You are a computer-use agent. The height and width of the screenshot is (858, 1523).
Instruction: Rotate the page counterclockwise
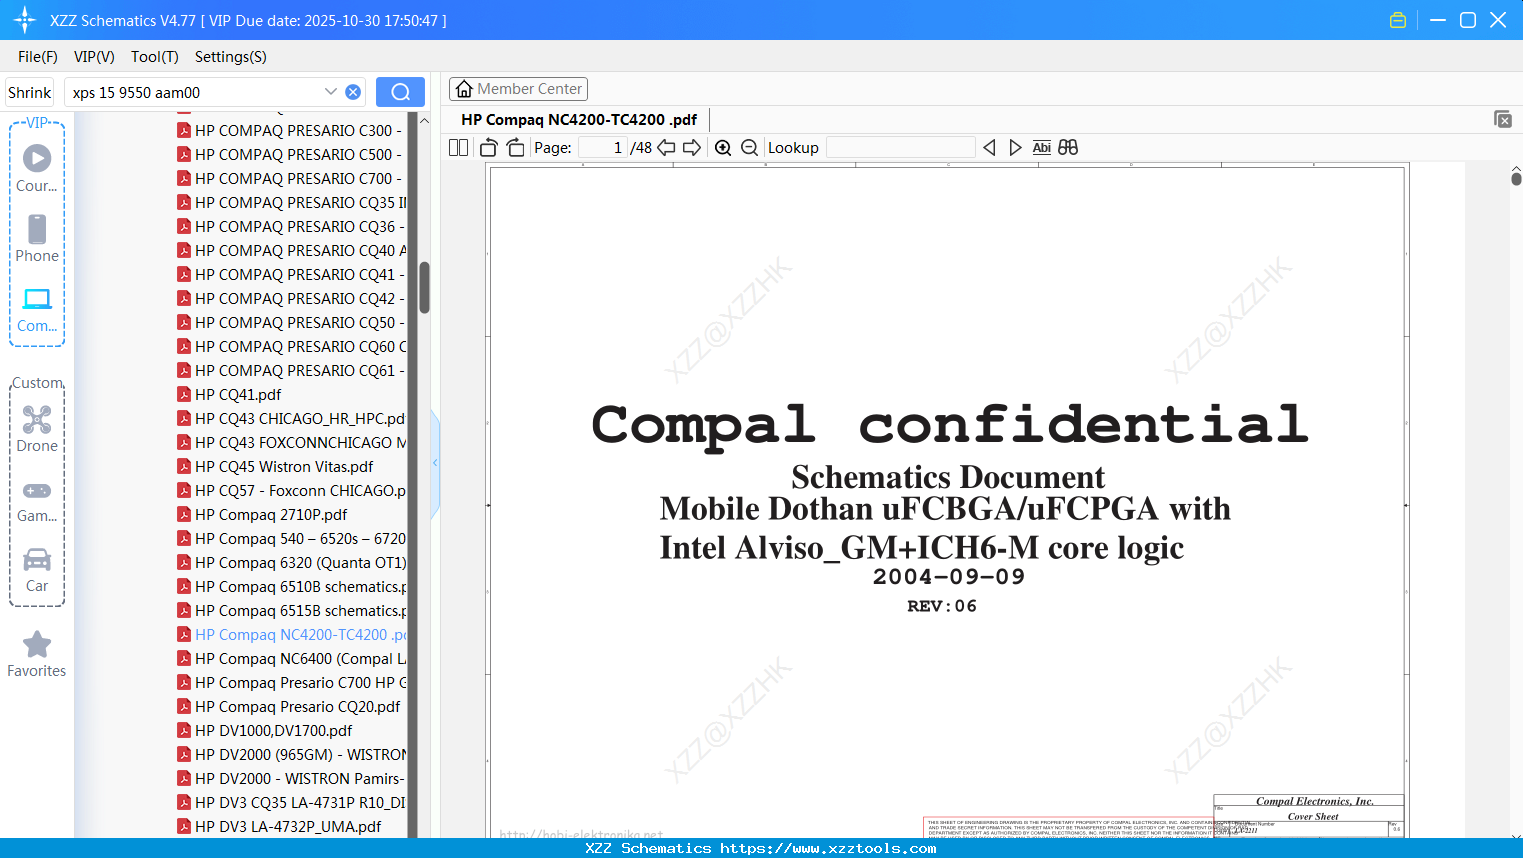489,148
